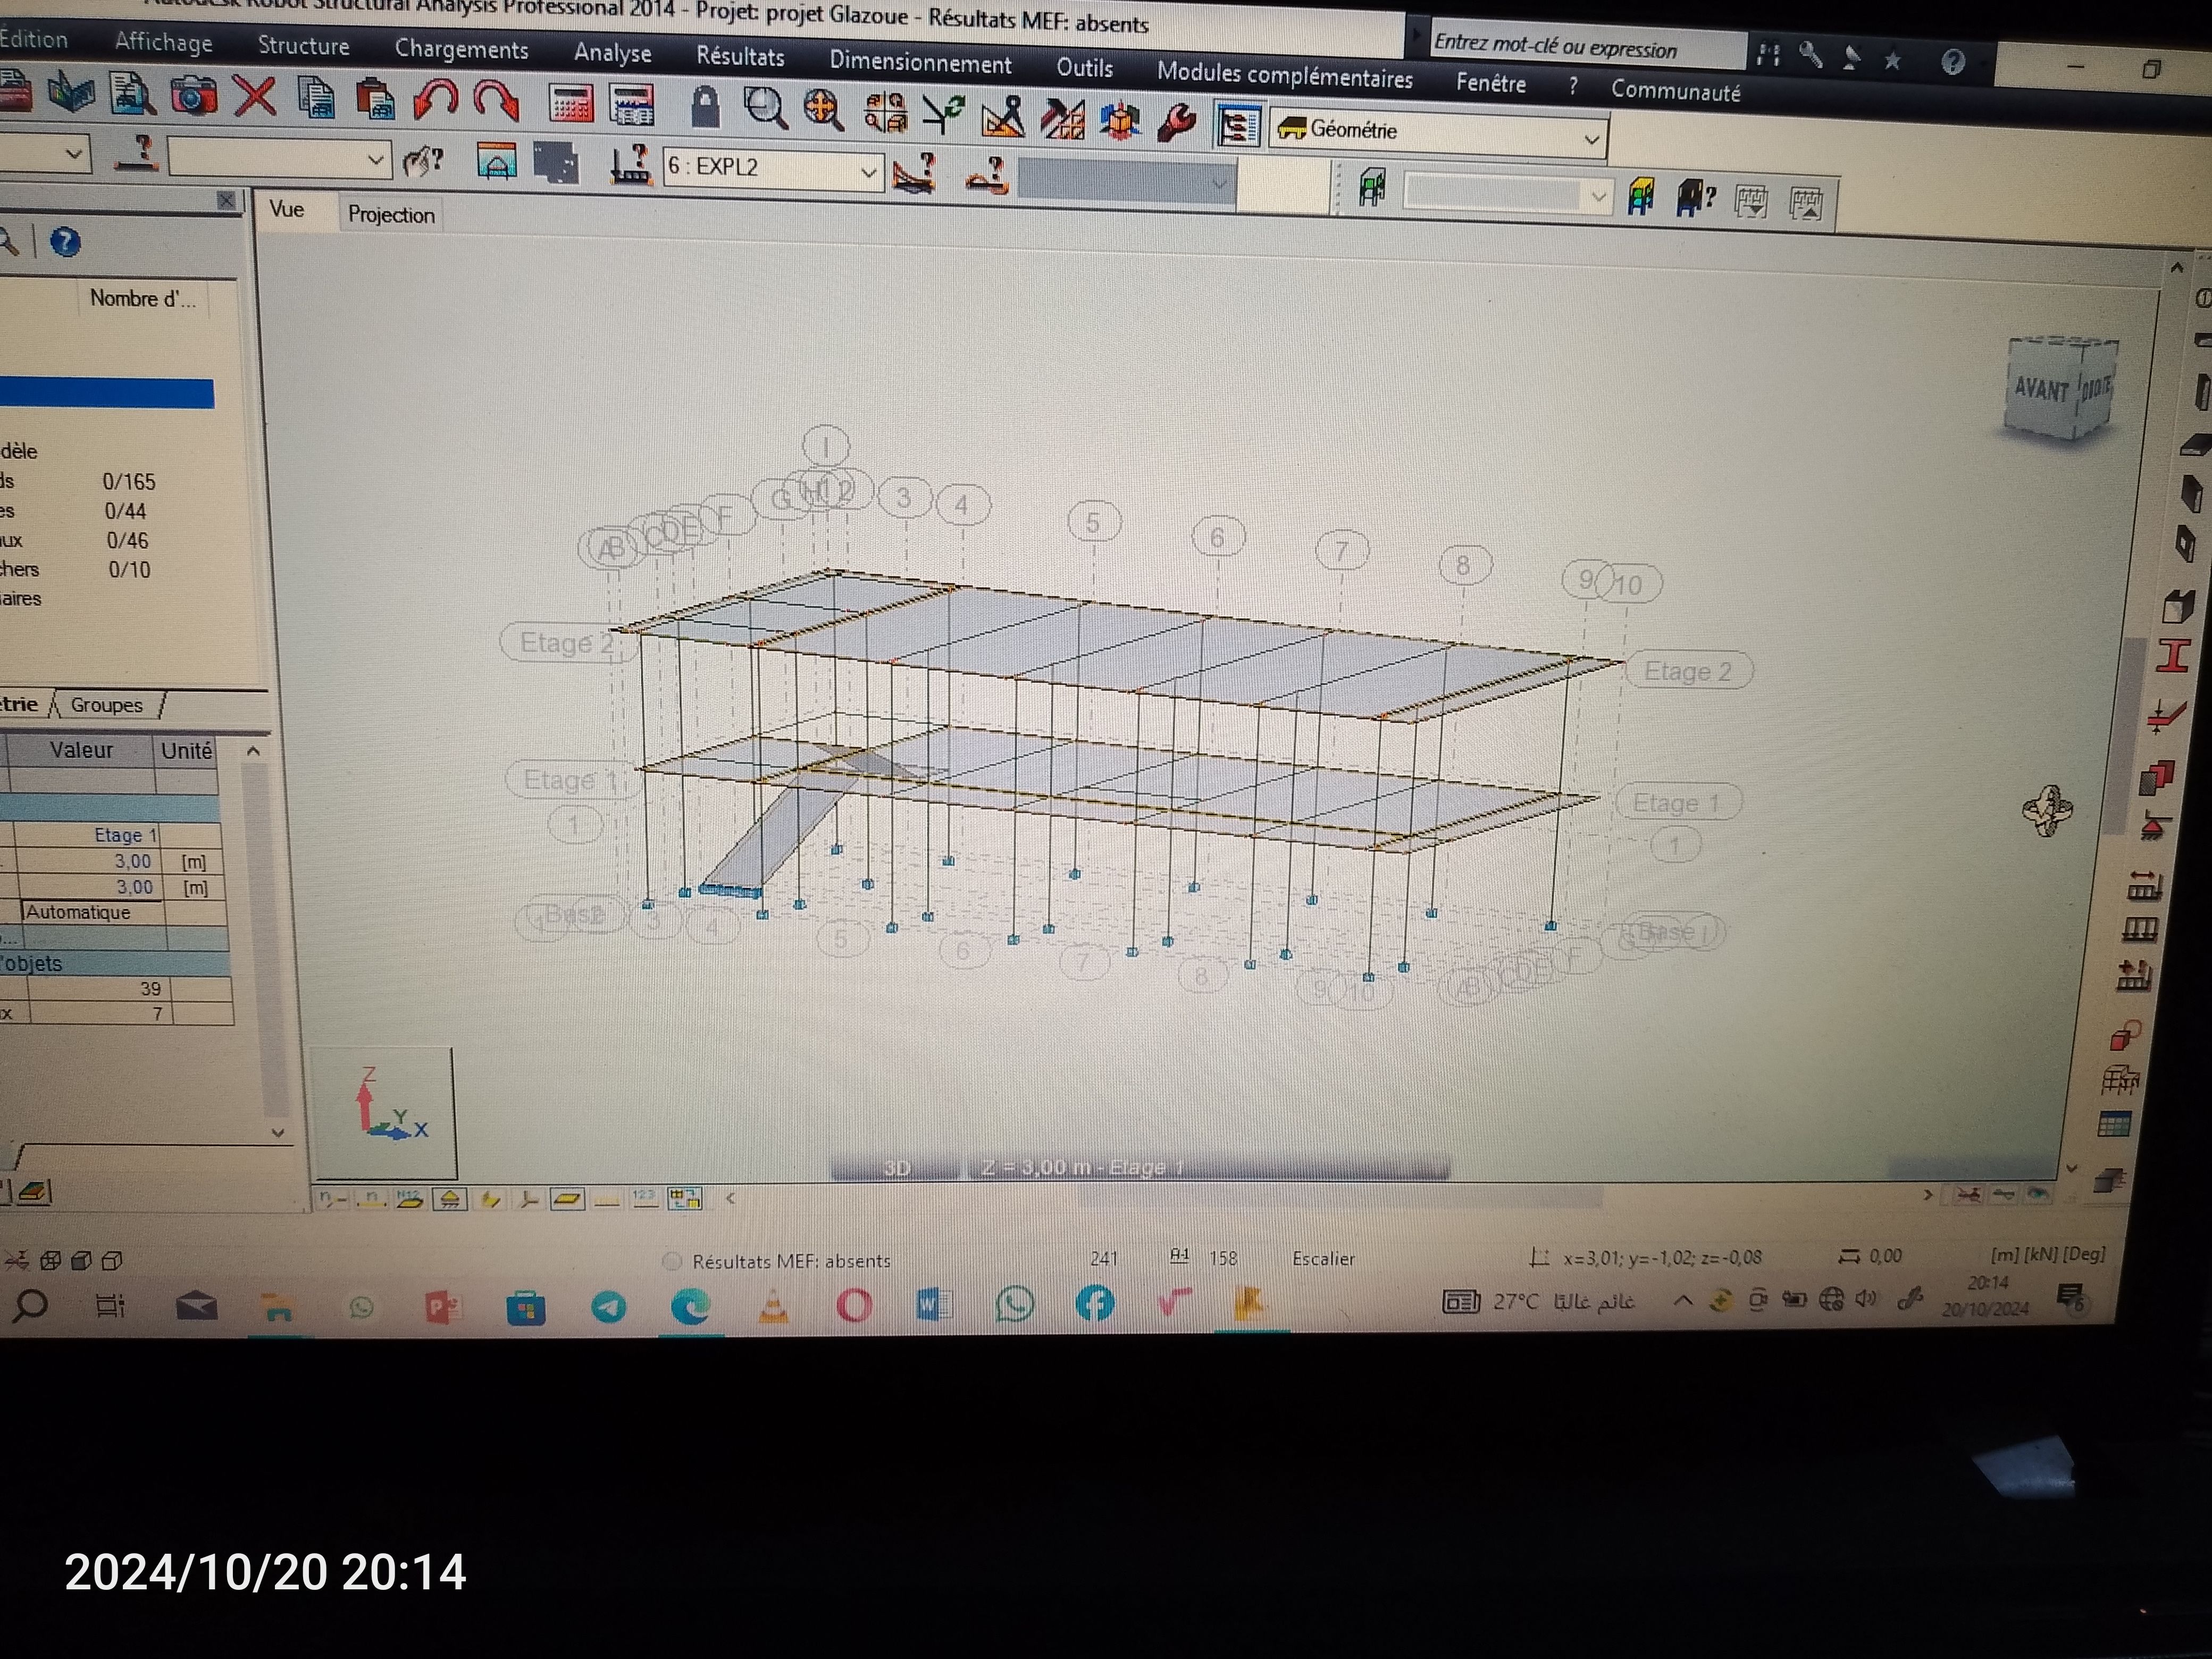Click the Projection button
The width and height of the screenshot is (2212, 1659).
pos(391,215)
